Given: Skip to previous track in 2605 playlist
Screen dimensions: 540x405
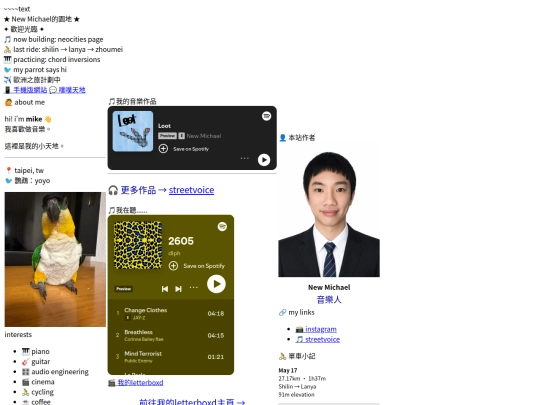Looking at the screenshot, I should [165, 289].
